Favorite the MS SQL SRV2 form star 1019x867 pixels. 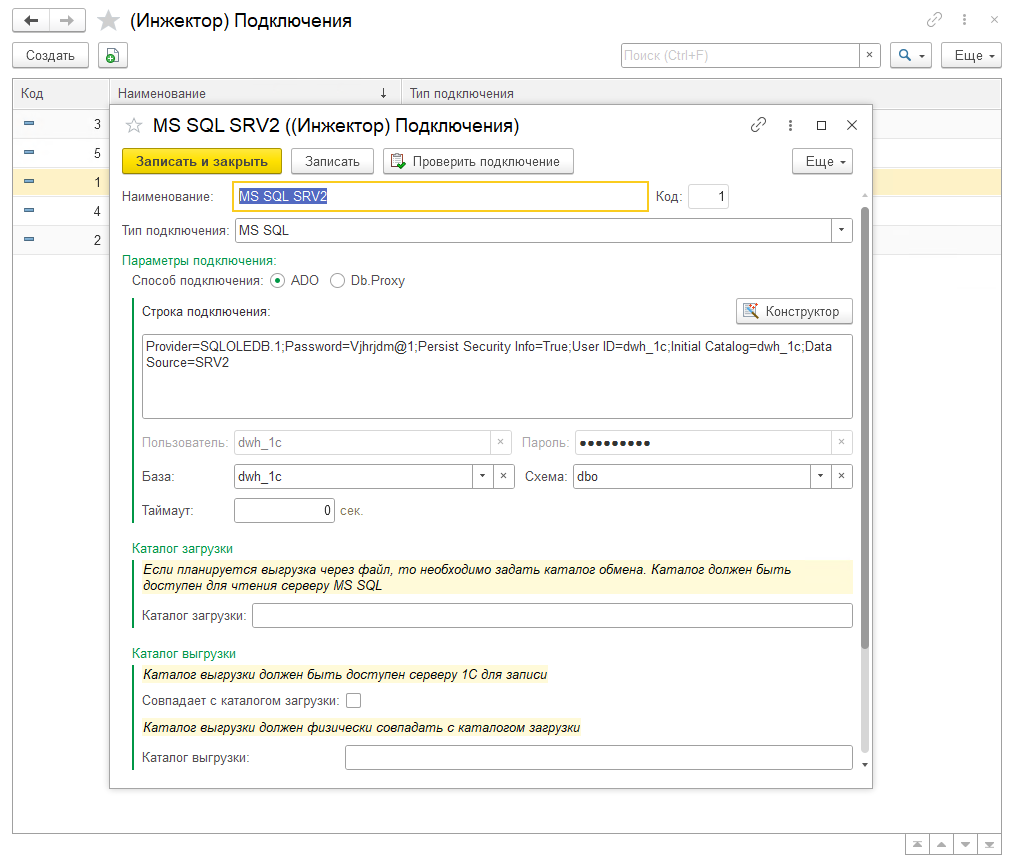pyautogui.click(x=134, y=125)
